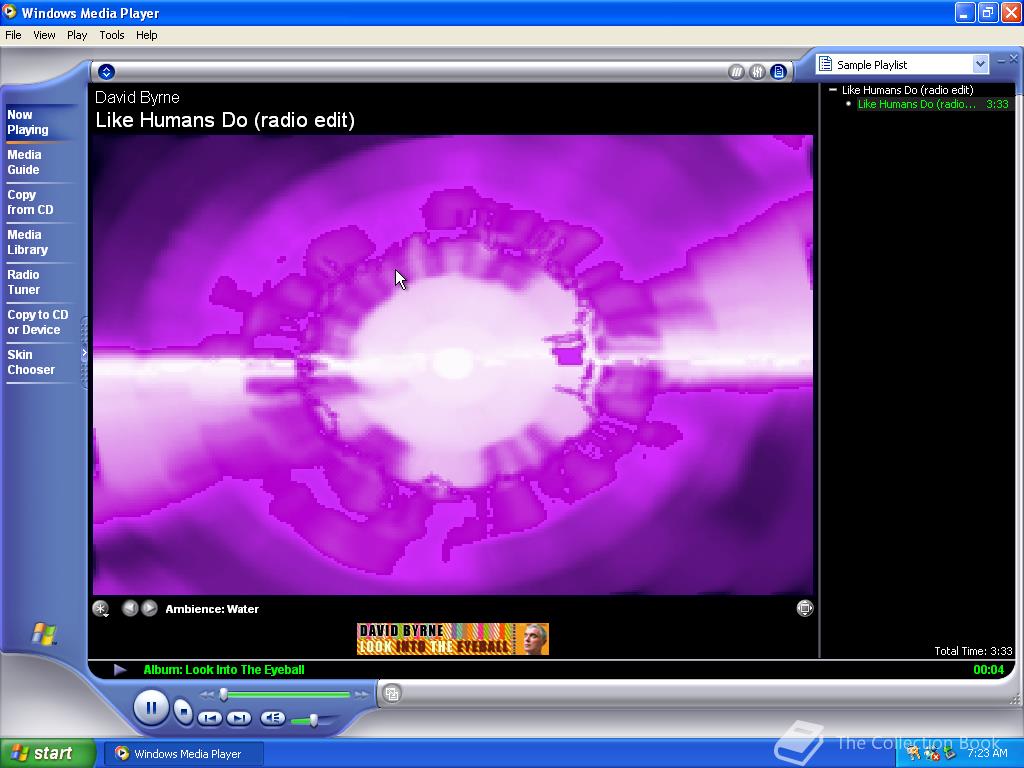Jump to the previous track
The height and width of the screenshot is (768, 1024).
[210, 718]
